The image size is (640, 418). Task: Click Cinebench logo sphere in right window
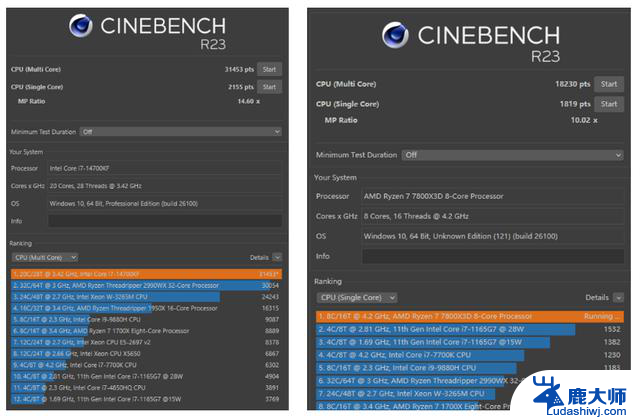tap(395, 35)
